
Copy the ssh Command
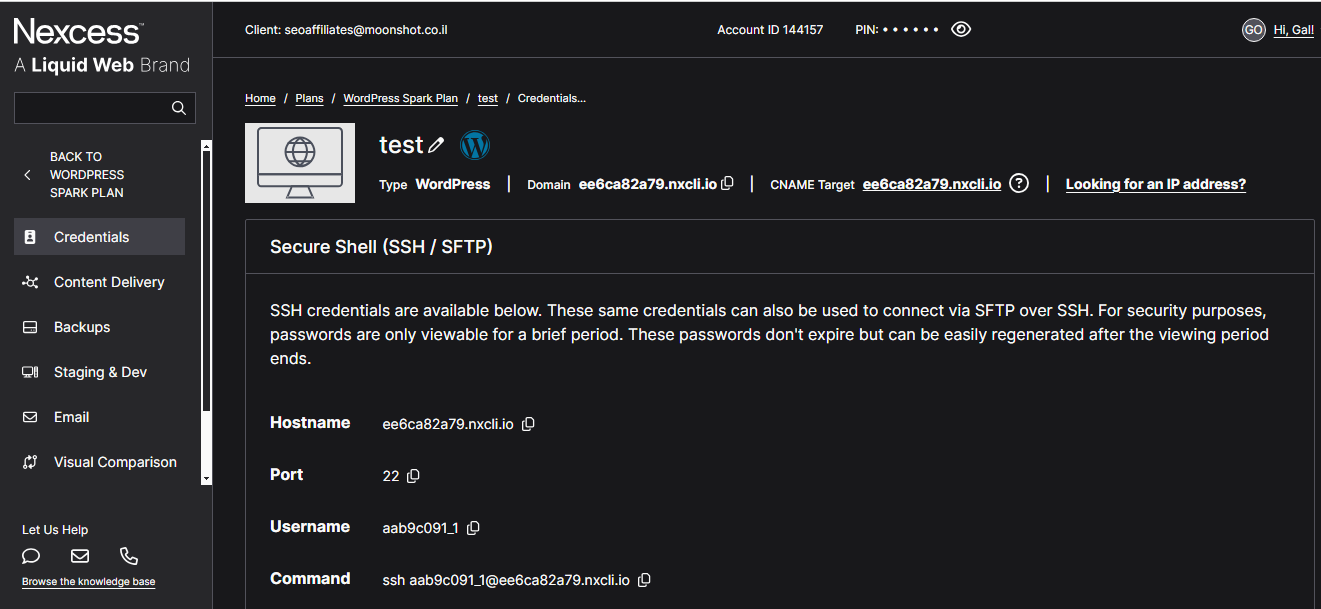644,580
